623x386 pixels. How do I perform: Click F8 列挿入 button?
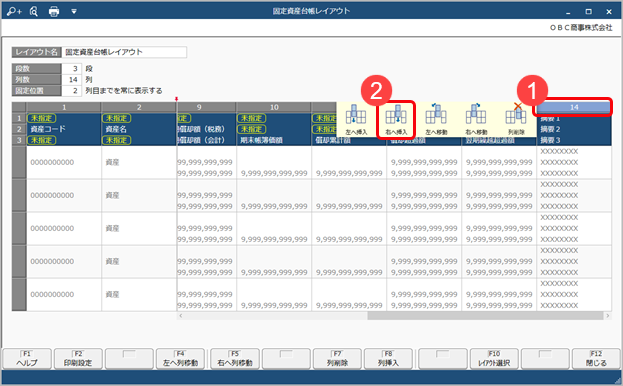click(388, 359)
